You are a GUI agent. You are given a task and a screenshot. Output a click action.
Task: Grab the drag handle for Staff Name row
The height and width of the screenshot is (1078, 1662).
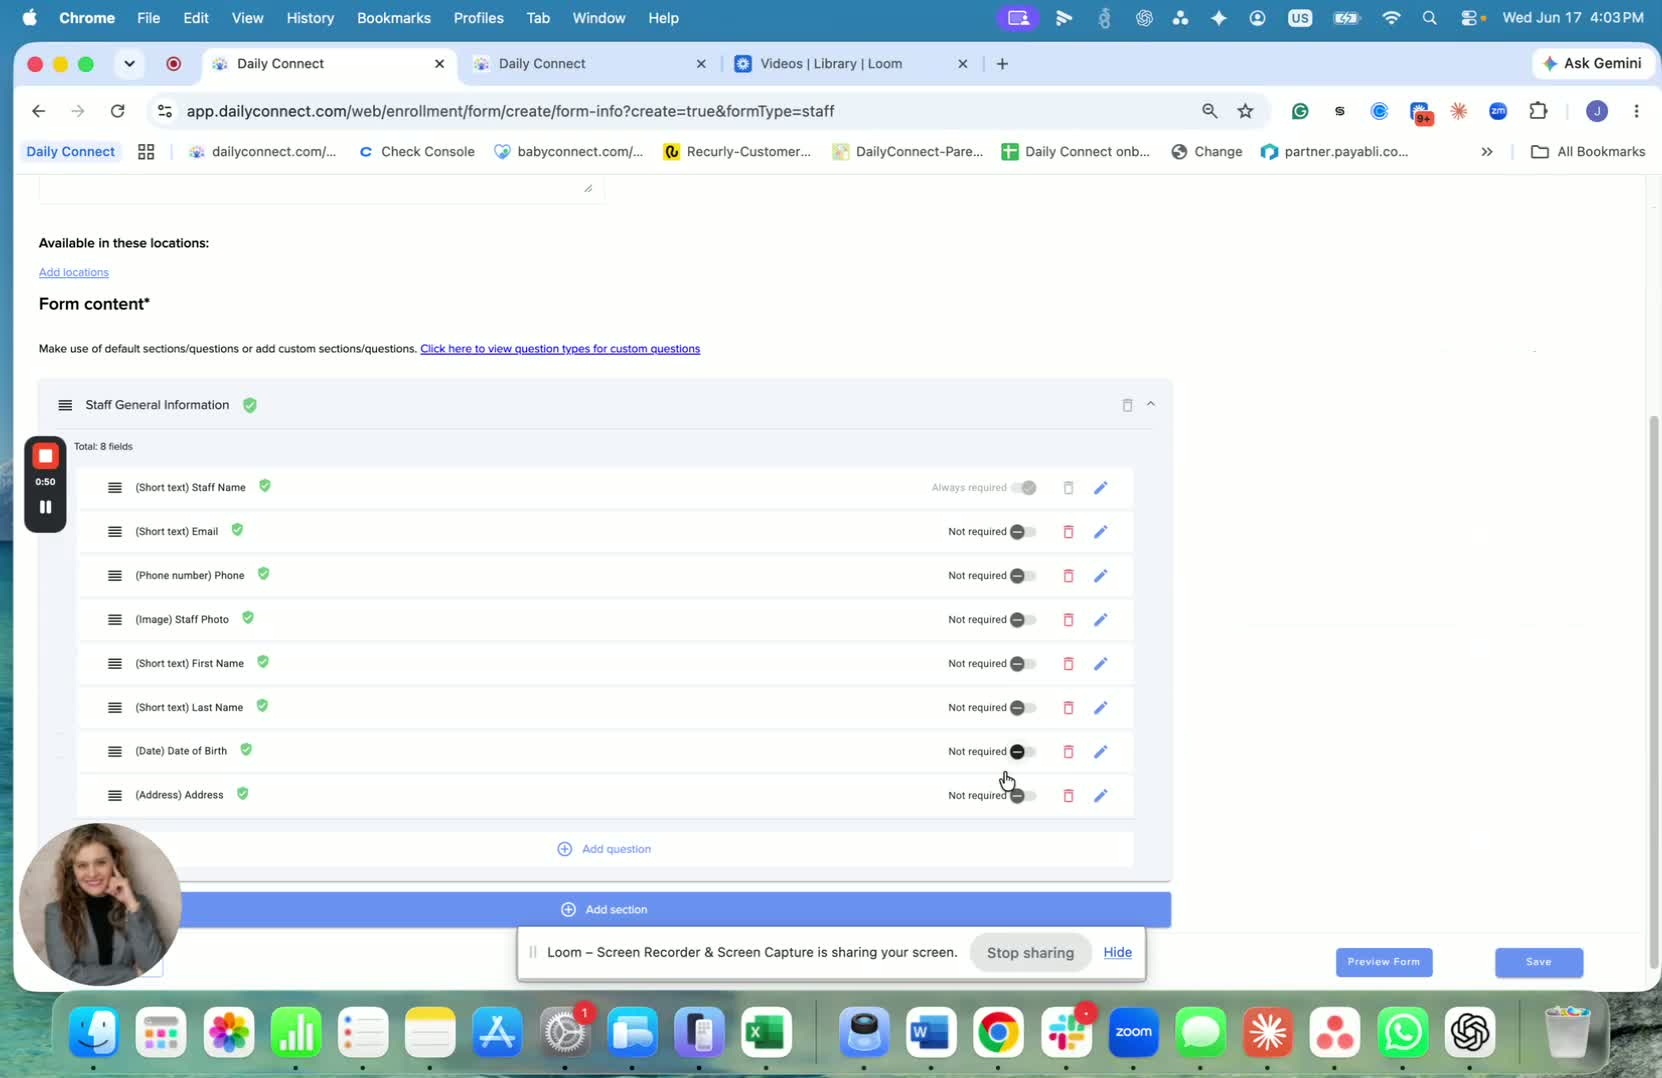[x=115, y=488]
